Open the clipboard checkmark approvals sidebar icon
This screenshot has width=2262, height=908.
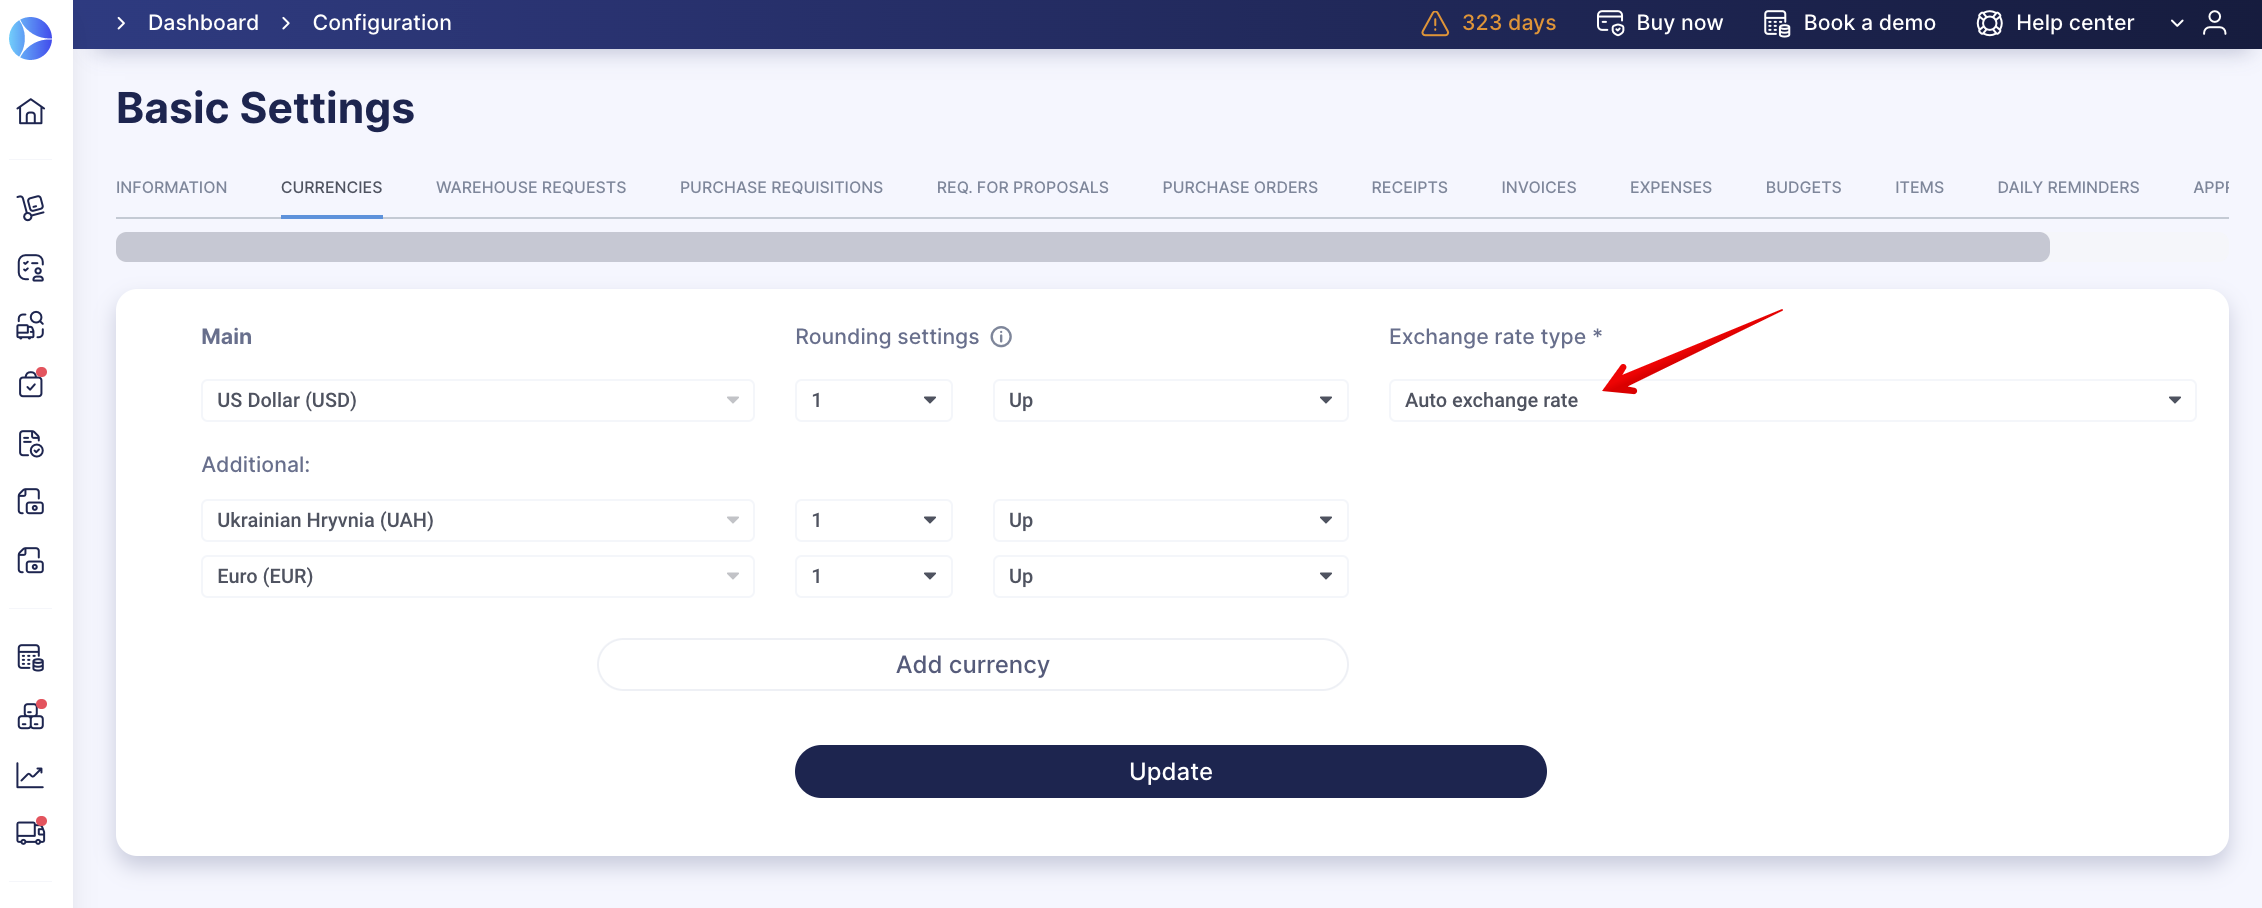point(31,384)
